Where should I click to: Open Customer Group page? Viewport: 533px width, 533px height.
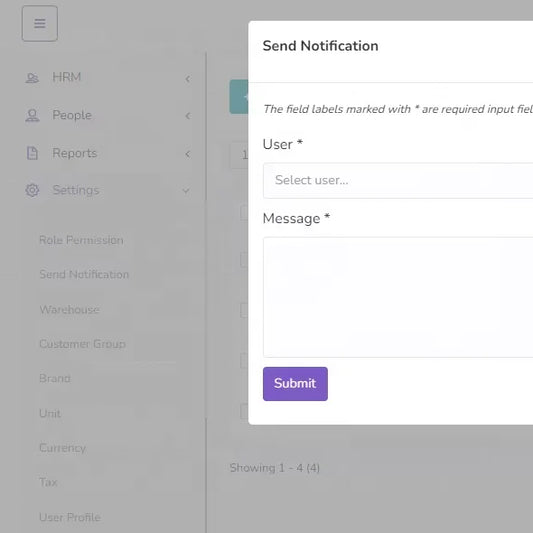coord(82,344)
